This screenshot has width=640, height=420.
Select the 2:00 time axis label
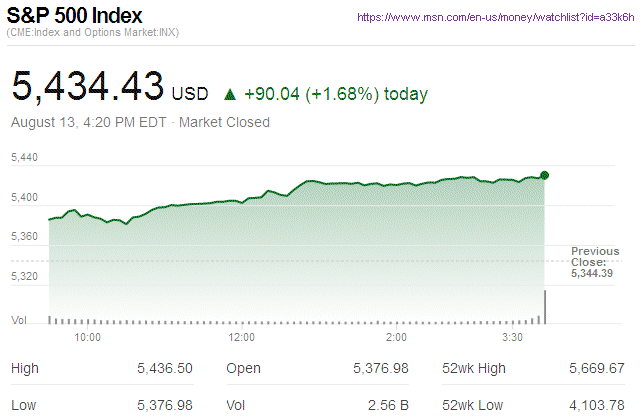tap(395, 338)
